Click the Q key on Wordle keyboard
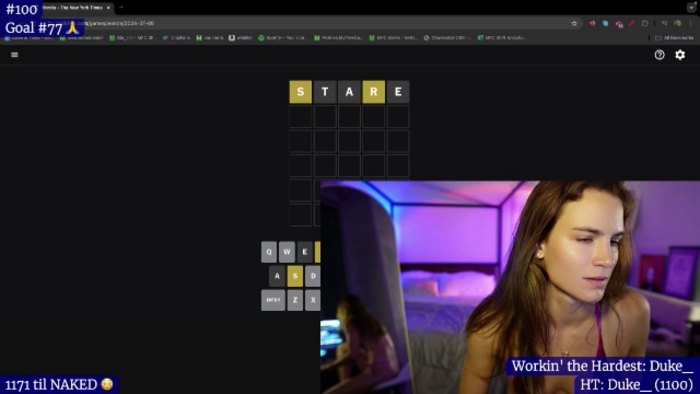700x394 pixels. 269,252
